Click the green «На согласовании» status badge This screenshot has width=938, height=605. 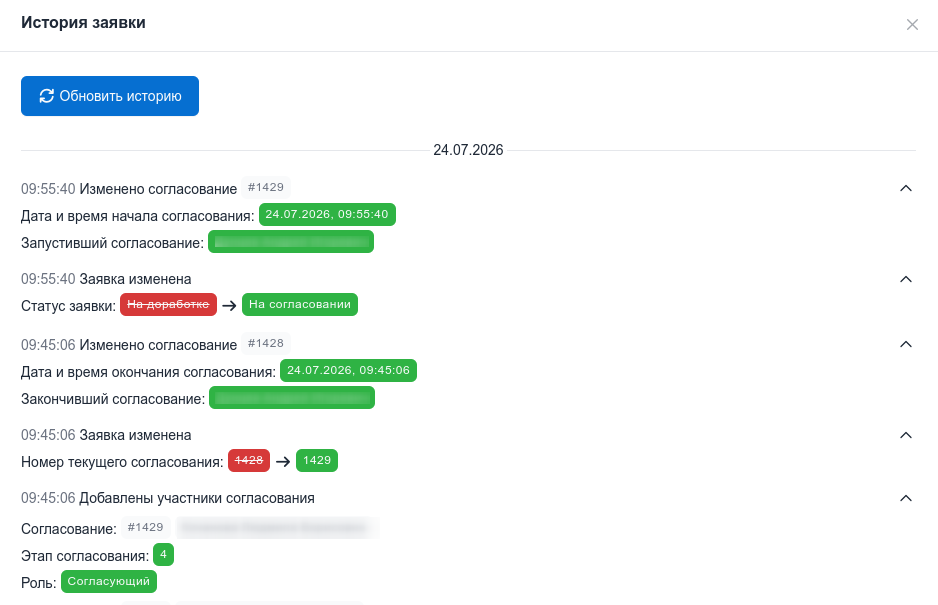tap(300, 305)
